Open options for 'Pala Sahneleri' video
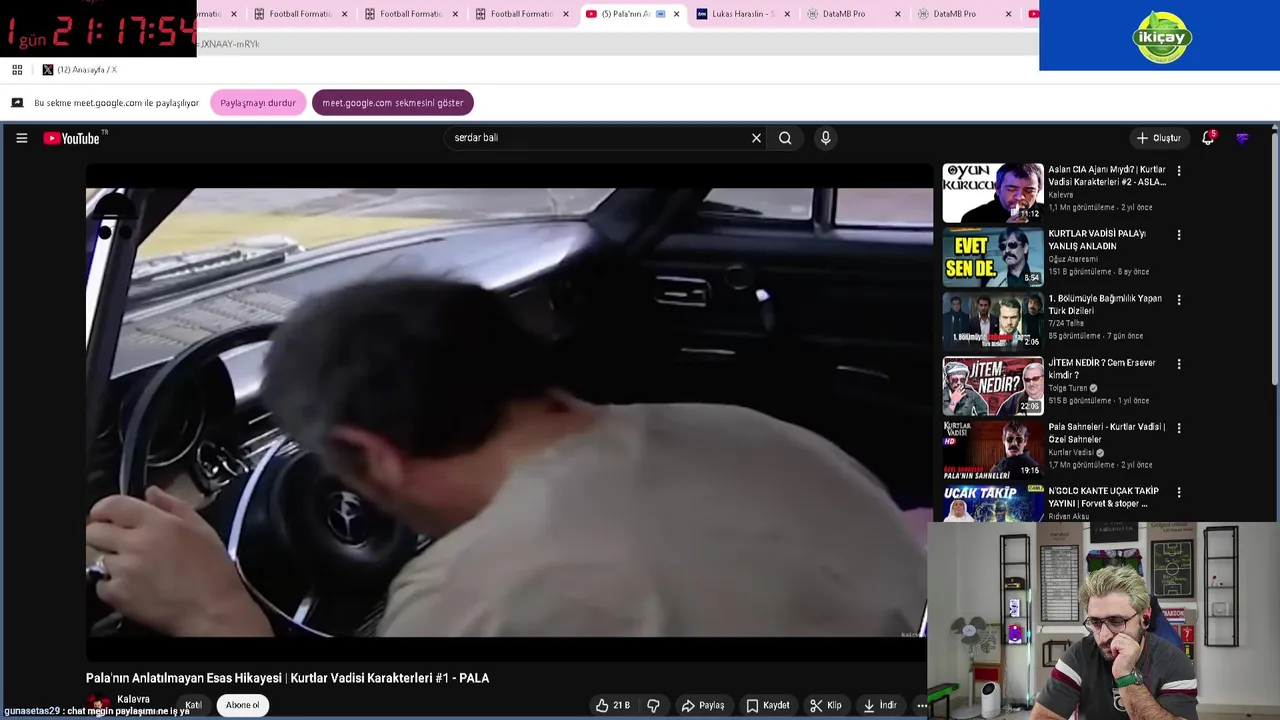Viewport: 1280px width, 720px height. [1179, 428]
